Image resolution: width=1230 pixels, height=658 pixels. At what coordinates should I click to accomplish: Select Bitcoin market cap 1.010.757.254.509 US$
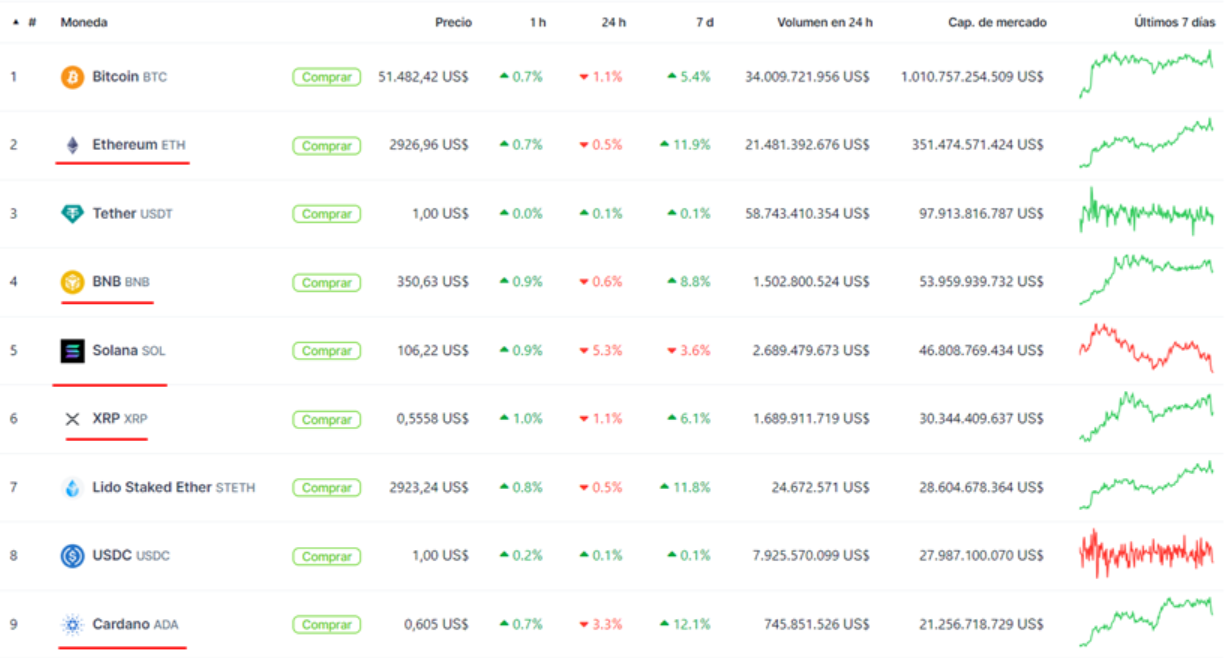click(972, 77)
